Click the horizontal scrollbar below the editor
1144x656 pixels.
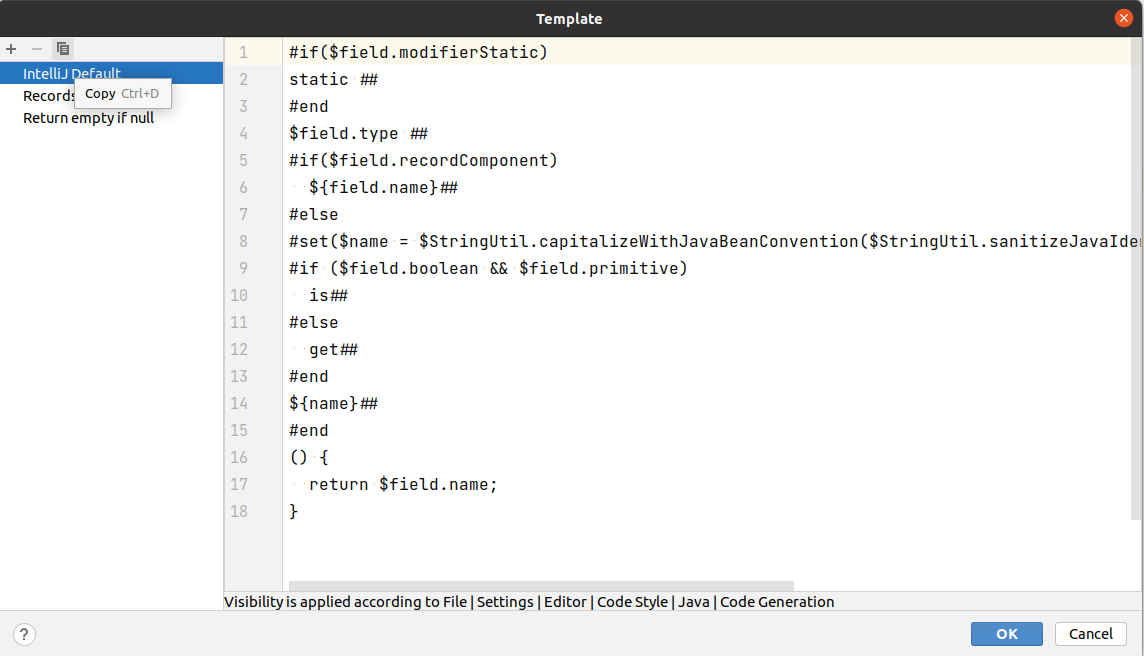(540, 586)
